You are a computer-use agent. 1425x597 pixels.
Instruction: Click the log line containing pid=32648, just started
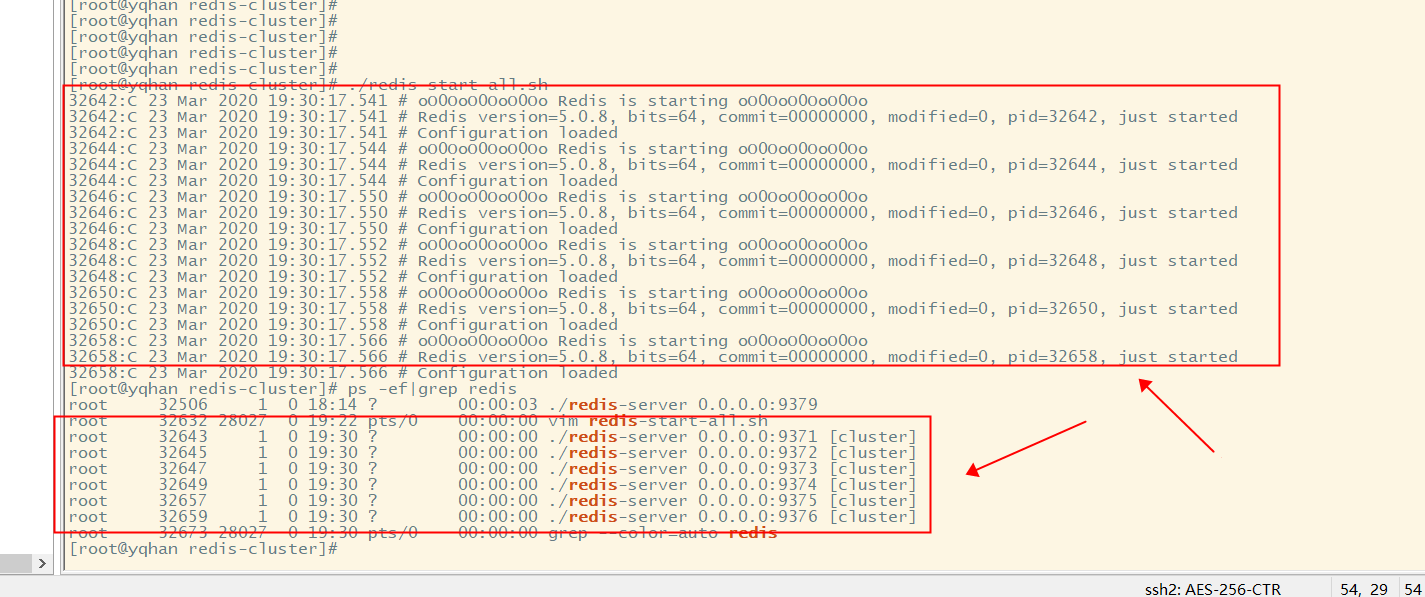(x=653, y=261)
